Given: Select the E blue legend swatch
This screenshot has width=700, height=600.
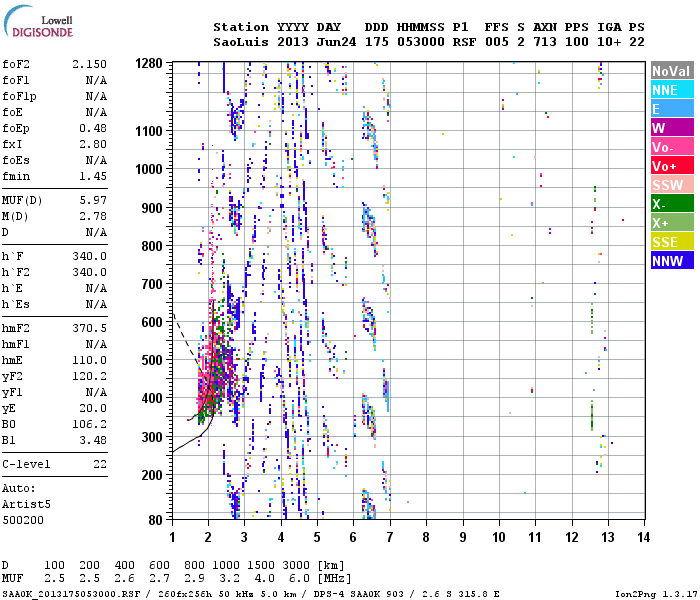Looking at the screenshot, I should (672, 108).
